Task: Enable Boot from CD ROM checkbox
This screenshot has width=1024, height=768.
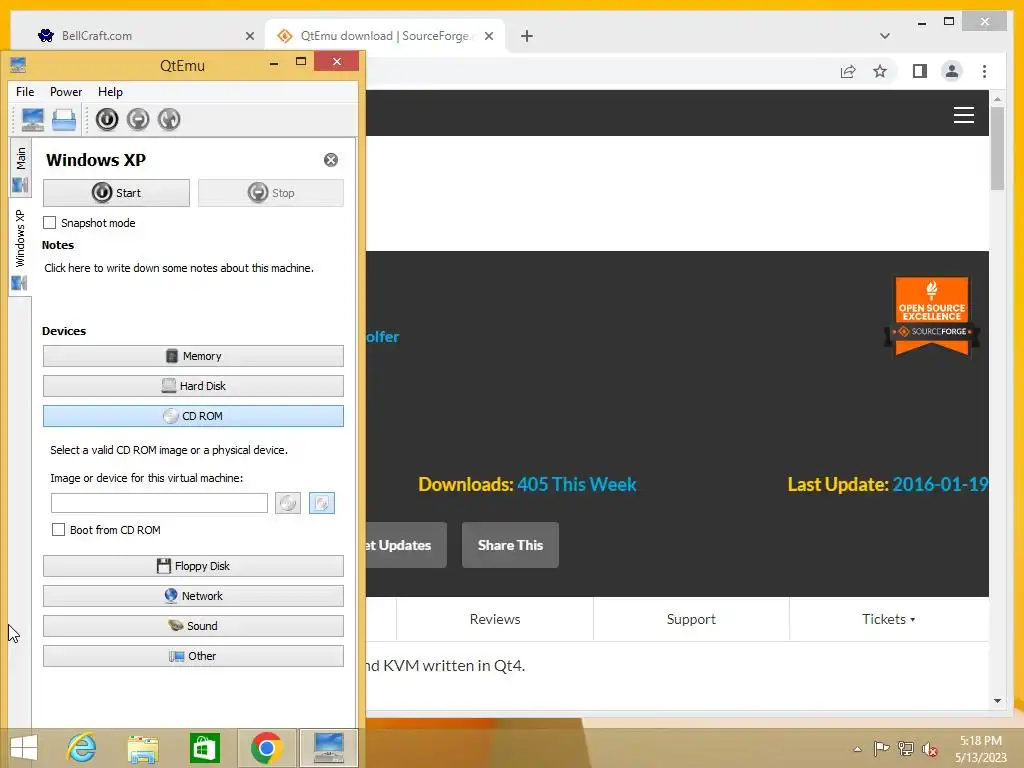Action: point(59,530)
